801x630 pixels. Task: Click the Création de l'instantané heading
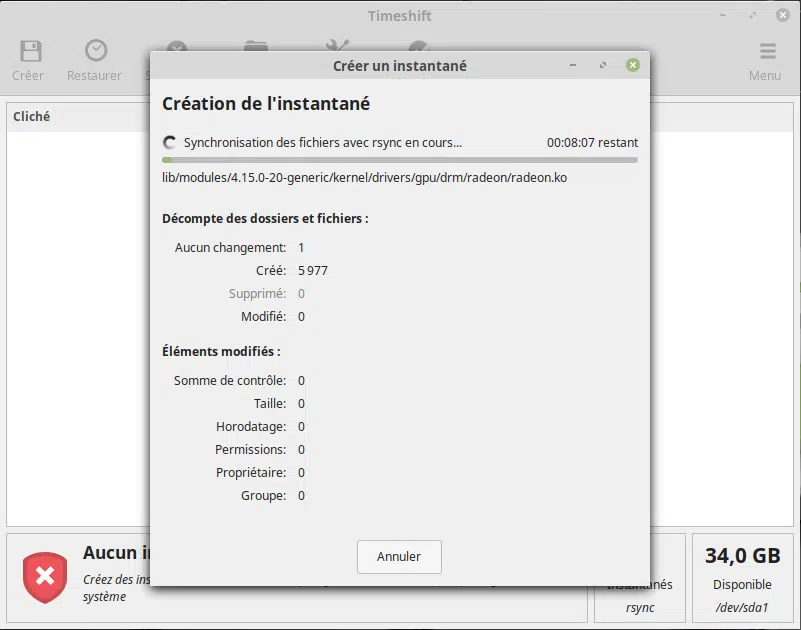pyautogui.click(x=266, y=104)
